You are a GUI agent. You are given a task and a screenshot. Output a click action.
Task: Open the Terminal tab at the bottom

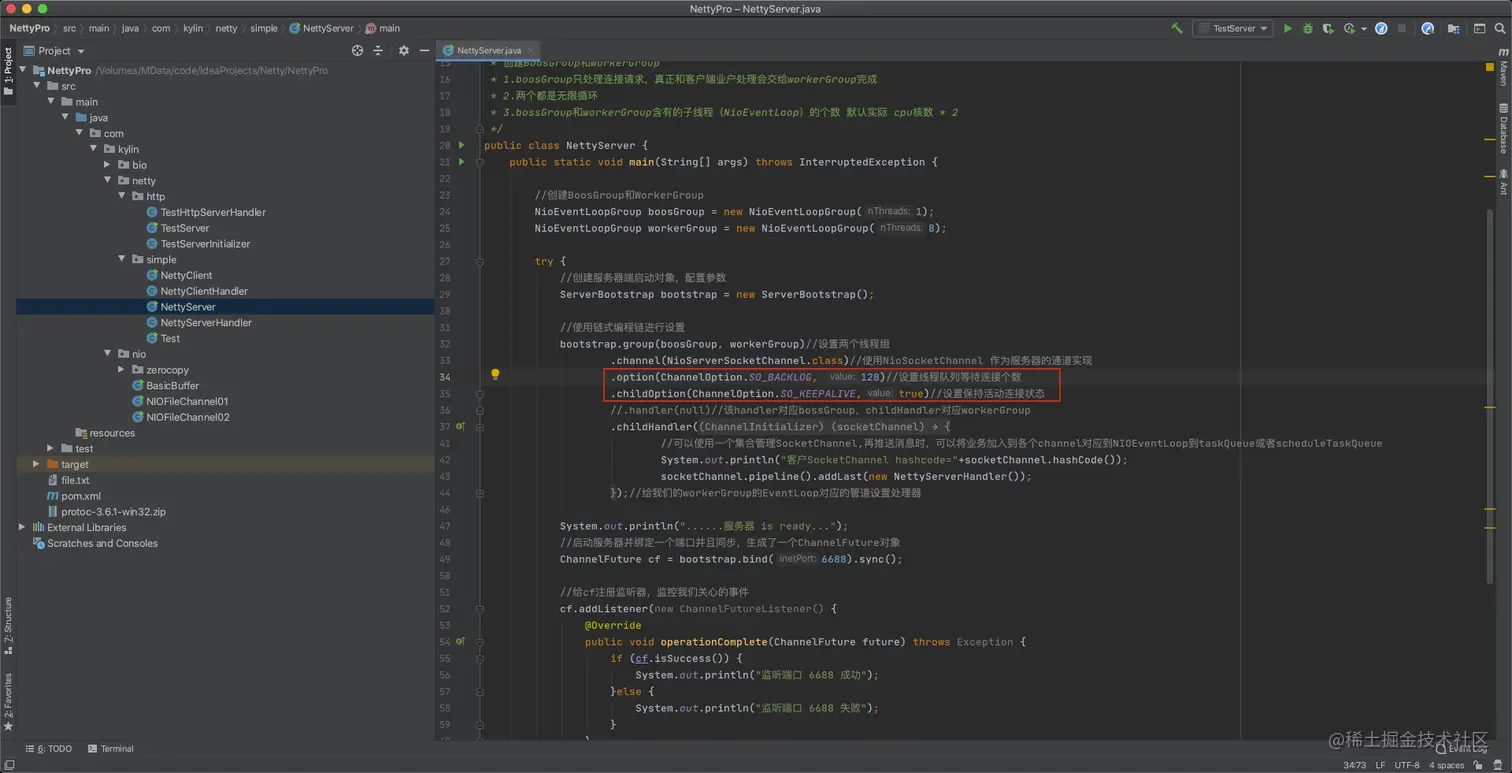(111, 748)
